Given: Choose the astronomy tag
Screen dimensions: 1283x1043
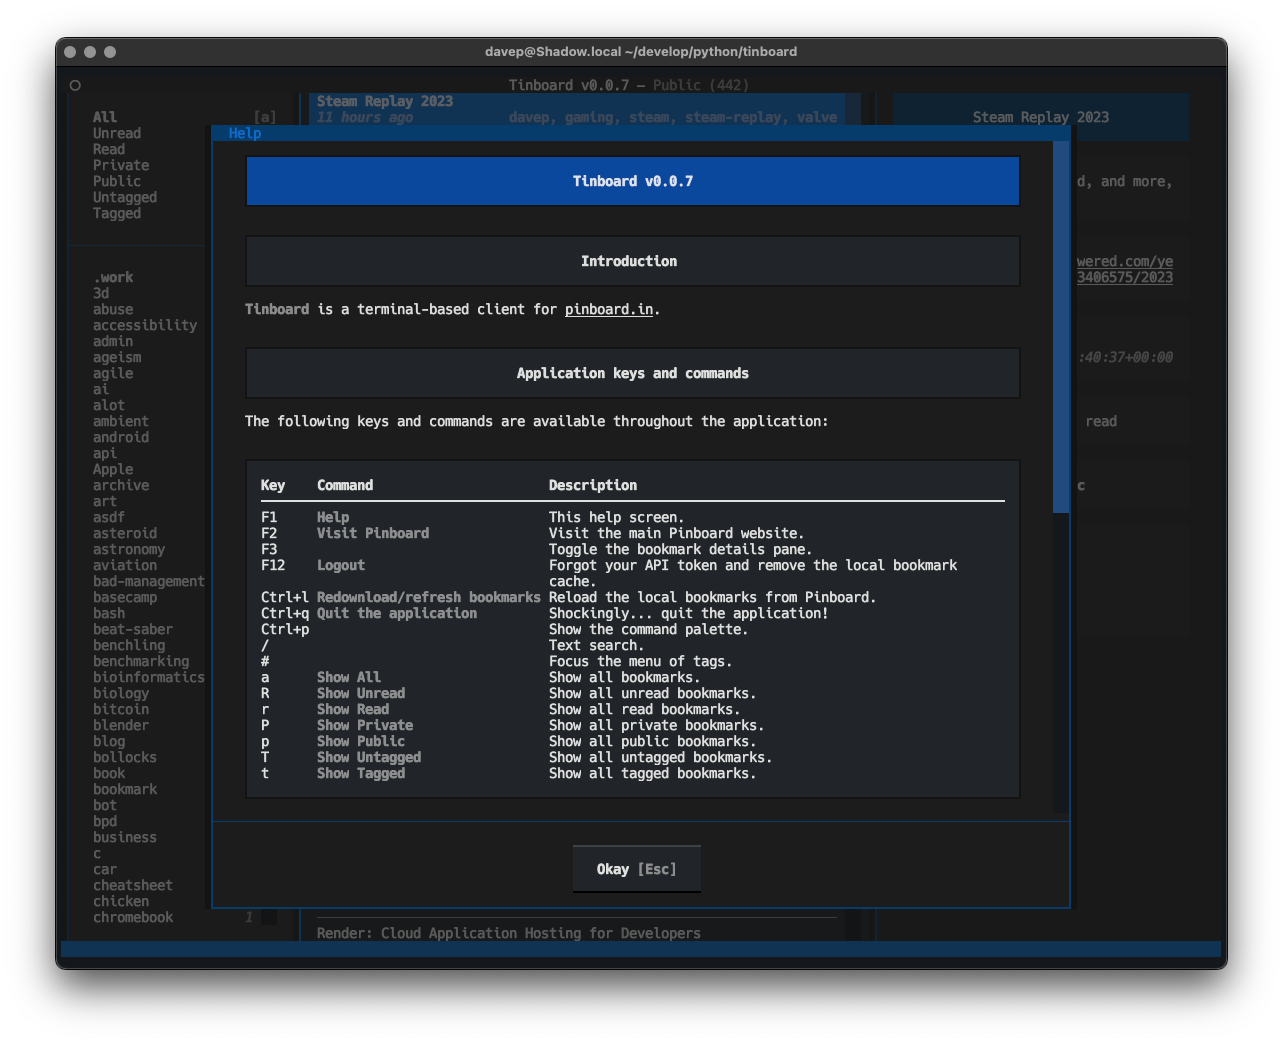Looking at the screenshot, I should (x=129, y=549).
